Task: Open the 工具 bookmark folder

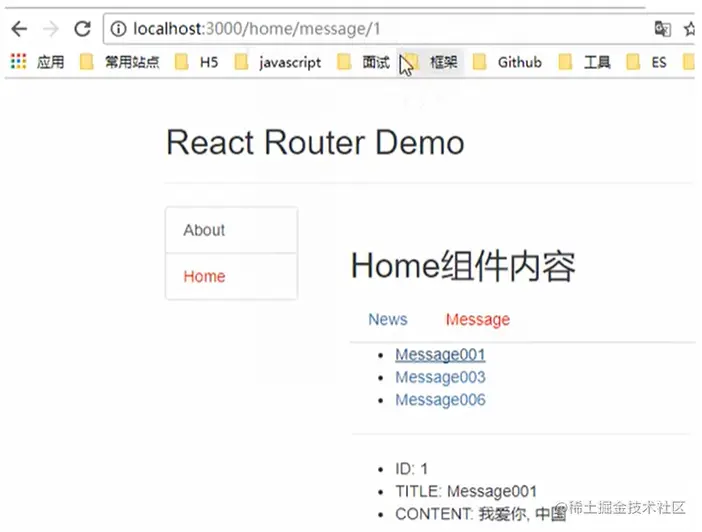Action: pos(584,62)
